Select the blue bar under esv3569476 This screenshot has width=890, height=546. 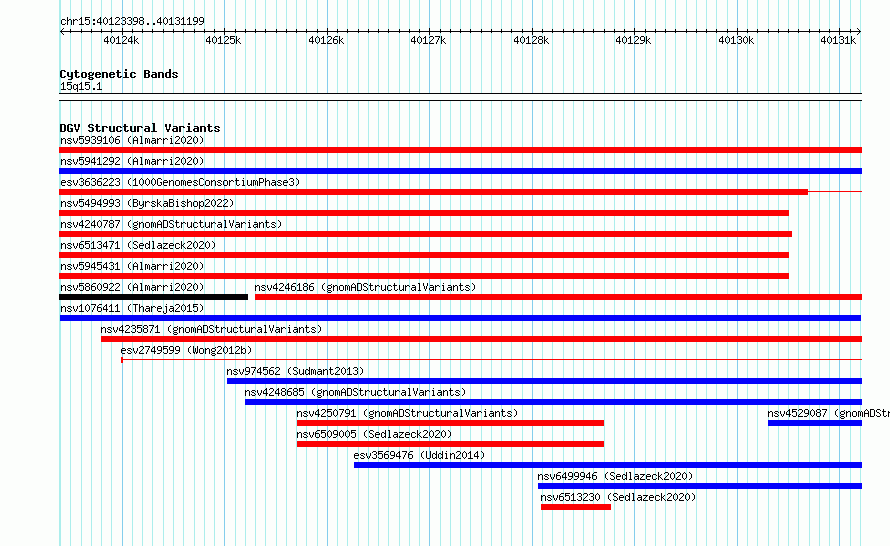point(608,465)
